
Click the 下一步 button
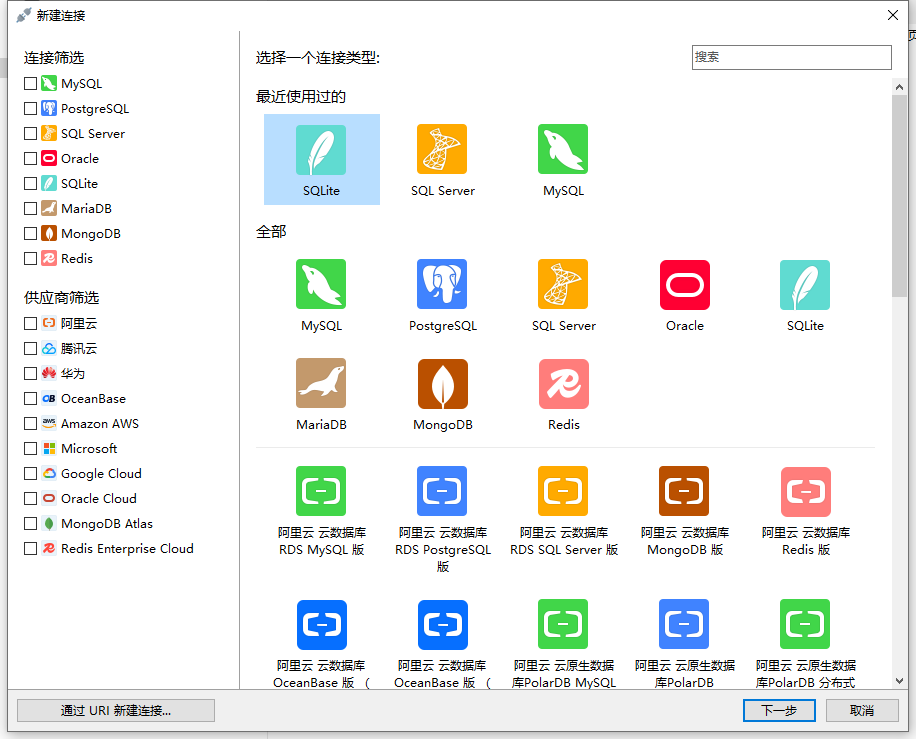click(x=779, y=710)
